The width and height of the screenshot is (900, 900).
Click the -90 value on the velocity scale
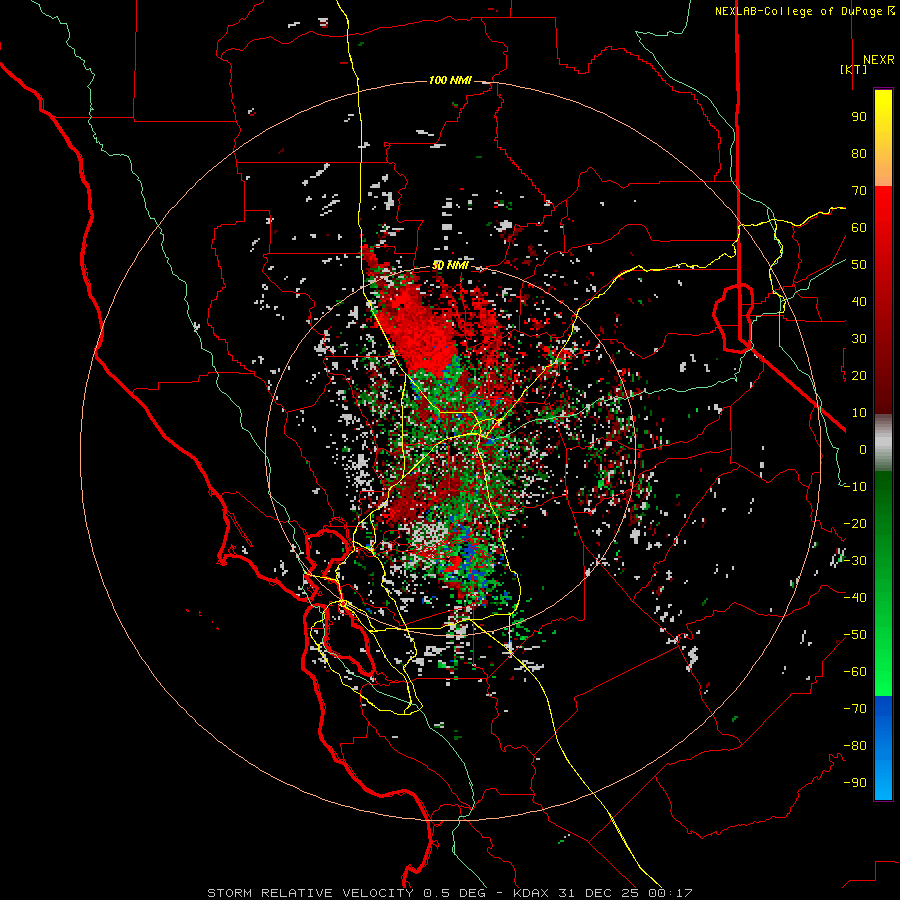[855, 783]
